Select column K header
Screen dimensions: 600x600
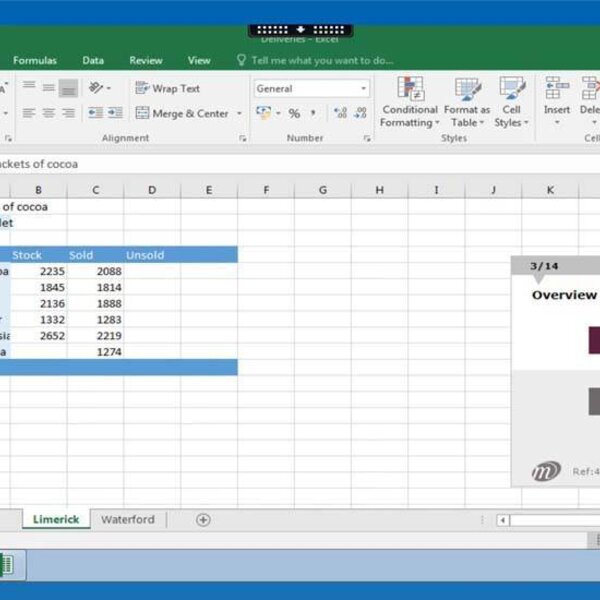click(x=550, y=190)
